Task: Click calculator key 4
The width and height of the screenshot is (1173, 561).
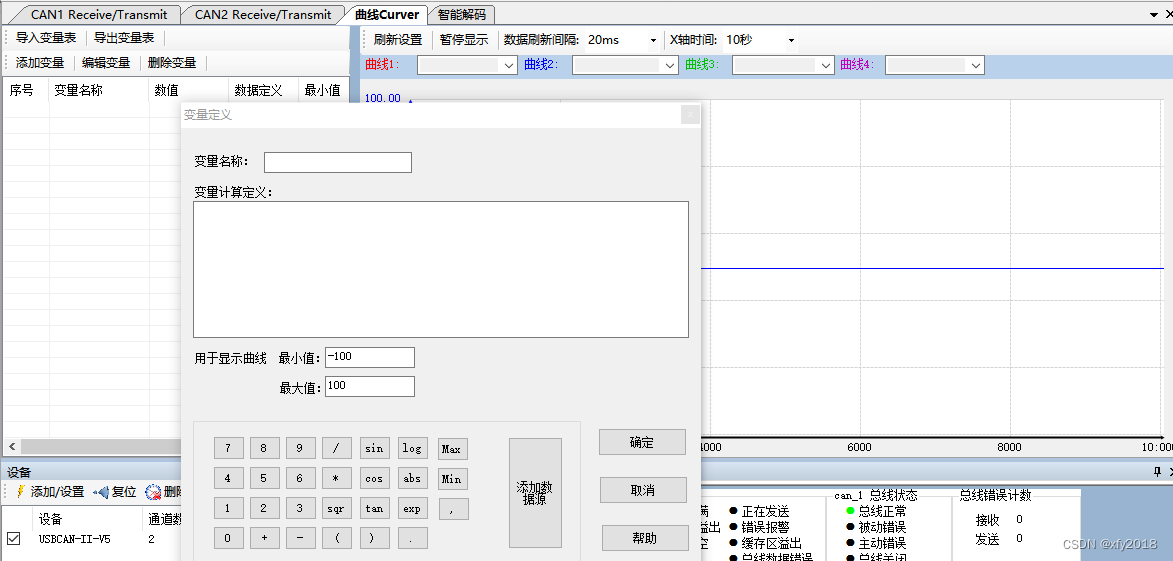Action: (228, 479)
